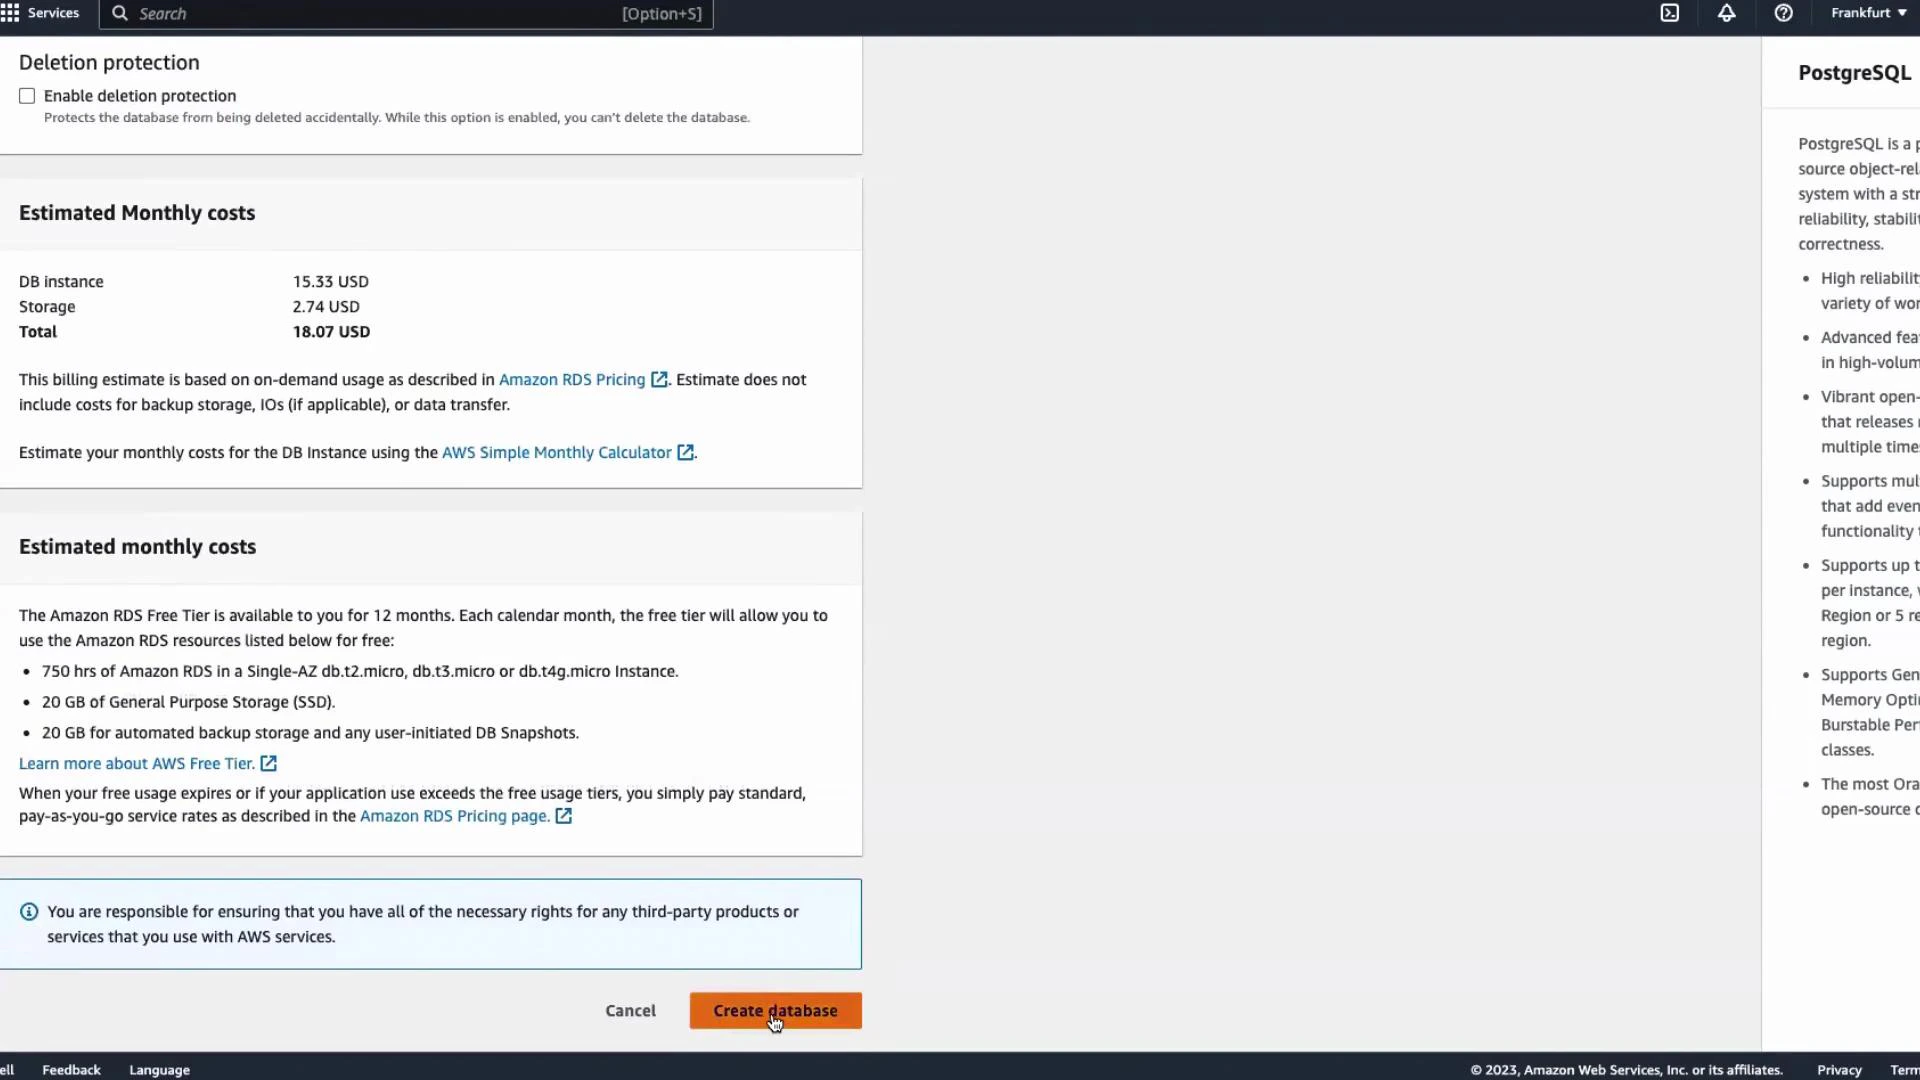Open the notifications bell icon

pos(1727,13)
